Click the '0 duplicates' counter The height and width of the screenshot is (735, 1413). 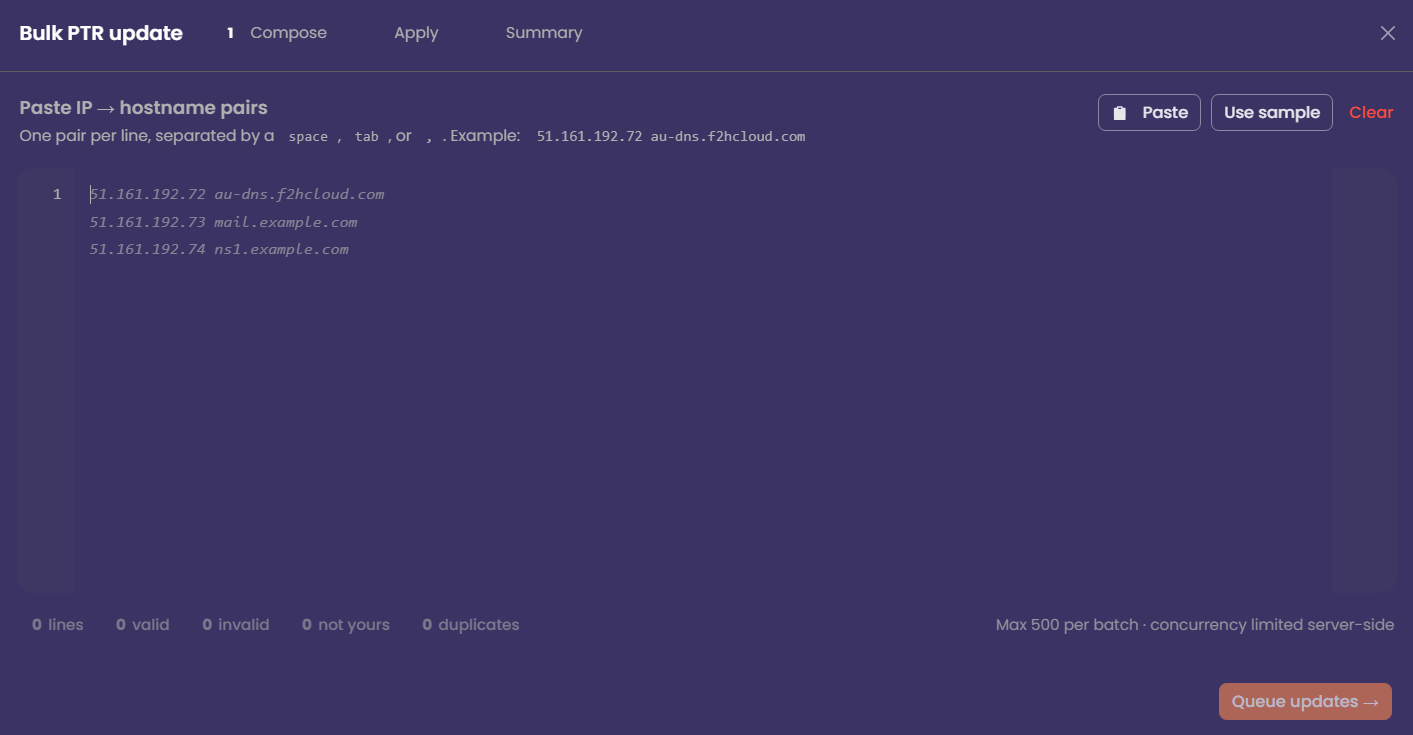click(471, 624)
